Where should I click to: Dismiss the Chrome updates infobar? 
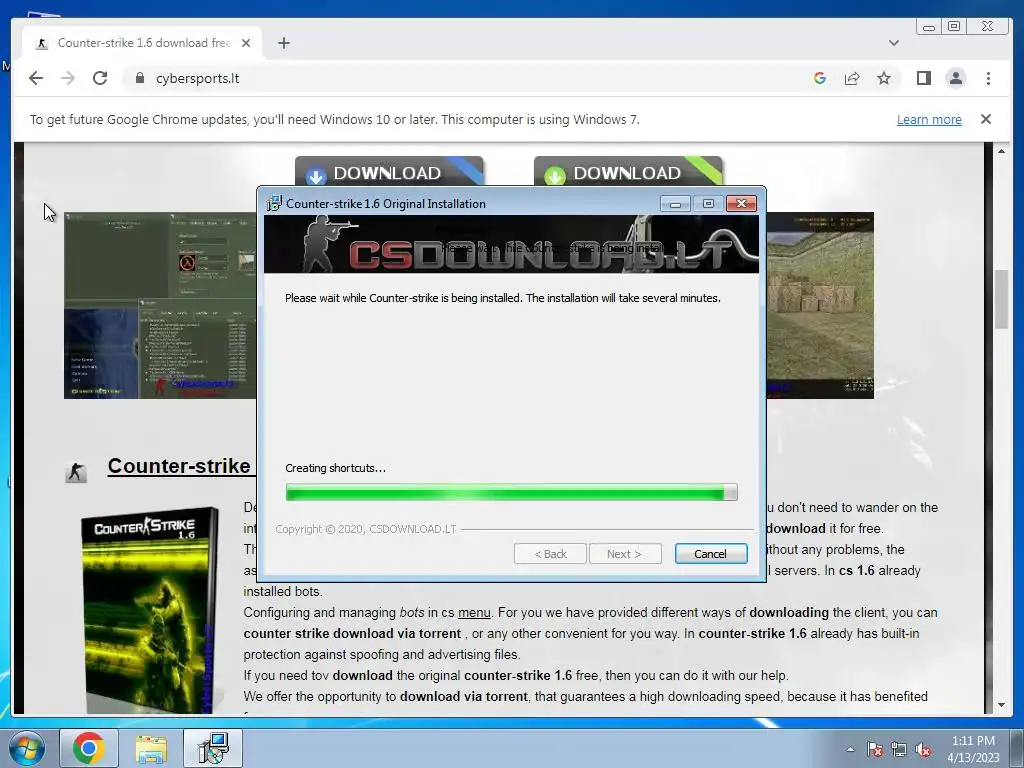coord(985,119)
